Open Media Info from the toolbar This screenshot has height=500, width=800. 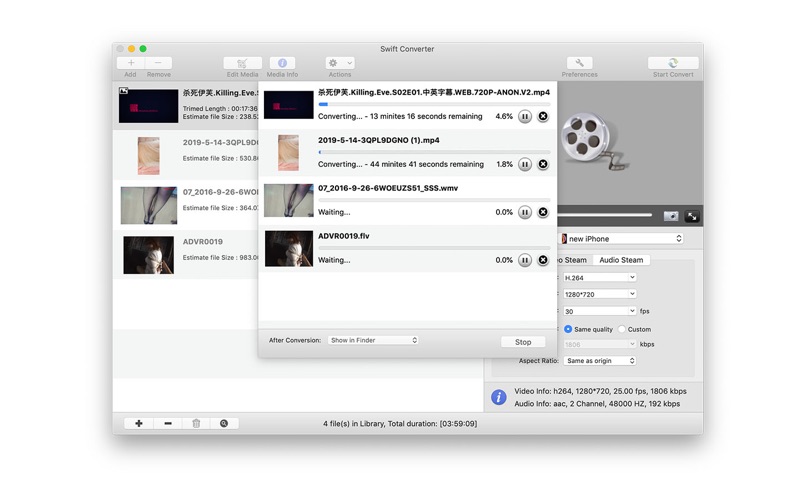(282, 63)
